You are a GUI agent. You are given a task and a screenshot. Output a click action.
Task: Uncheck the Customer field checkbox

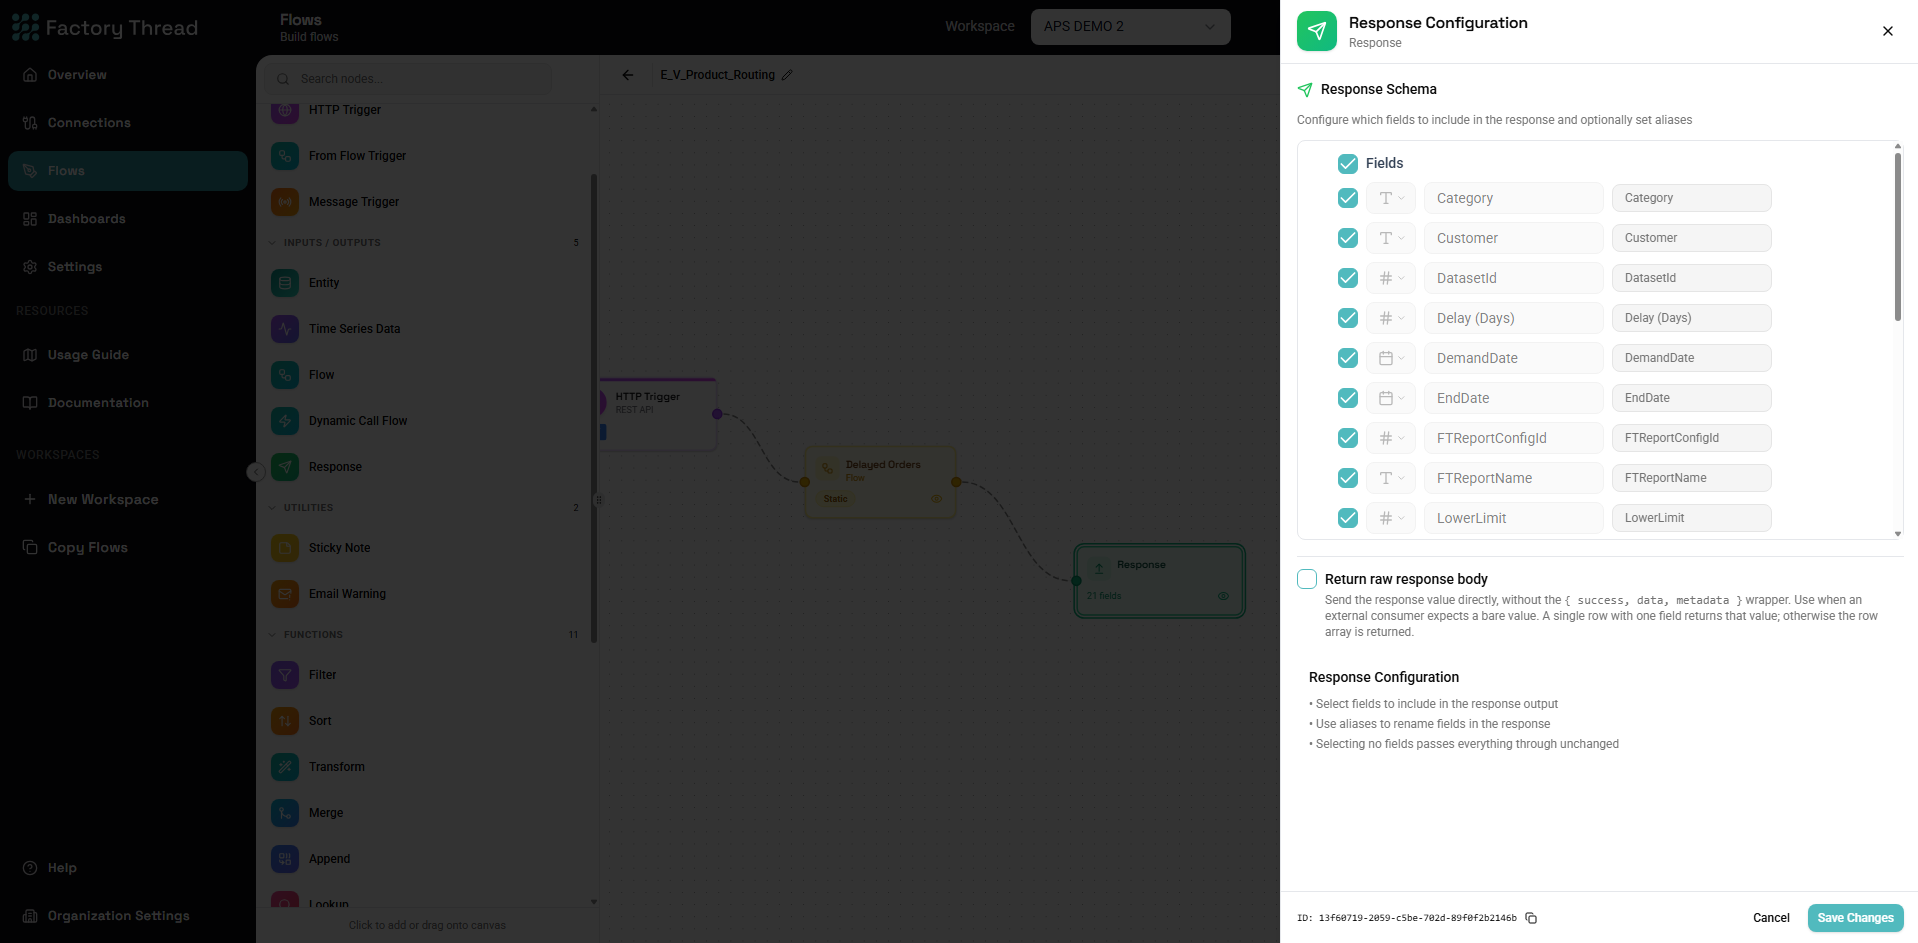[x=1348, y=238]
